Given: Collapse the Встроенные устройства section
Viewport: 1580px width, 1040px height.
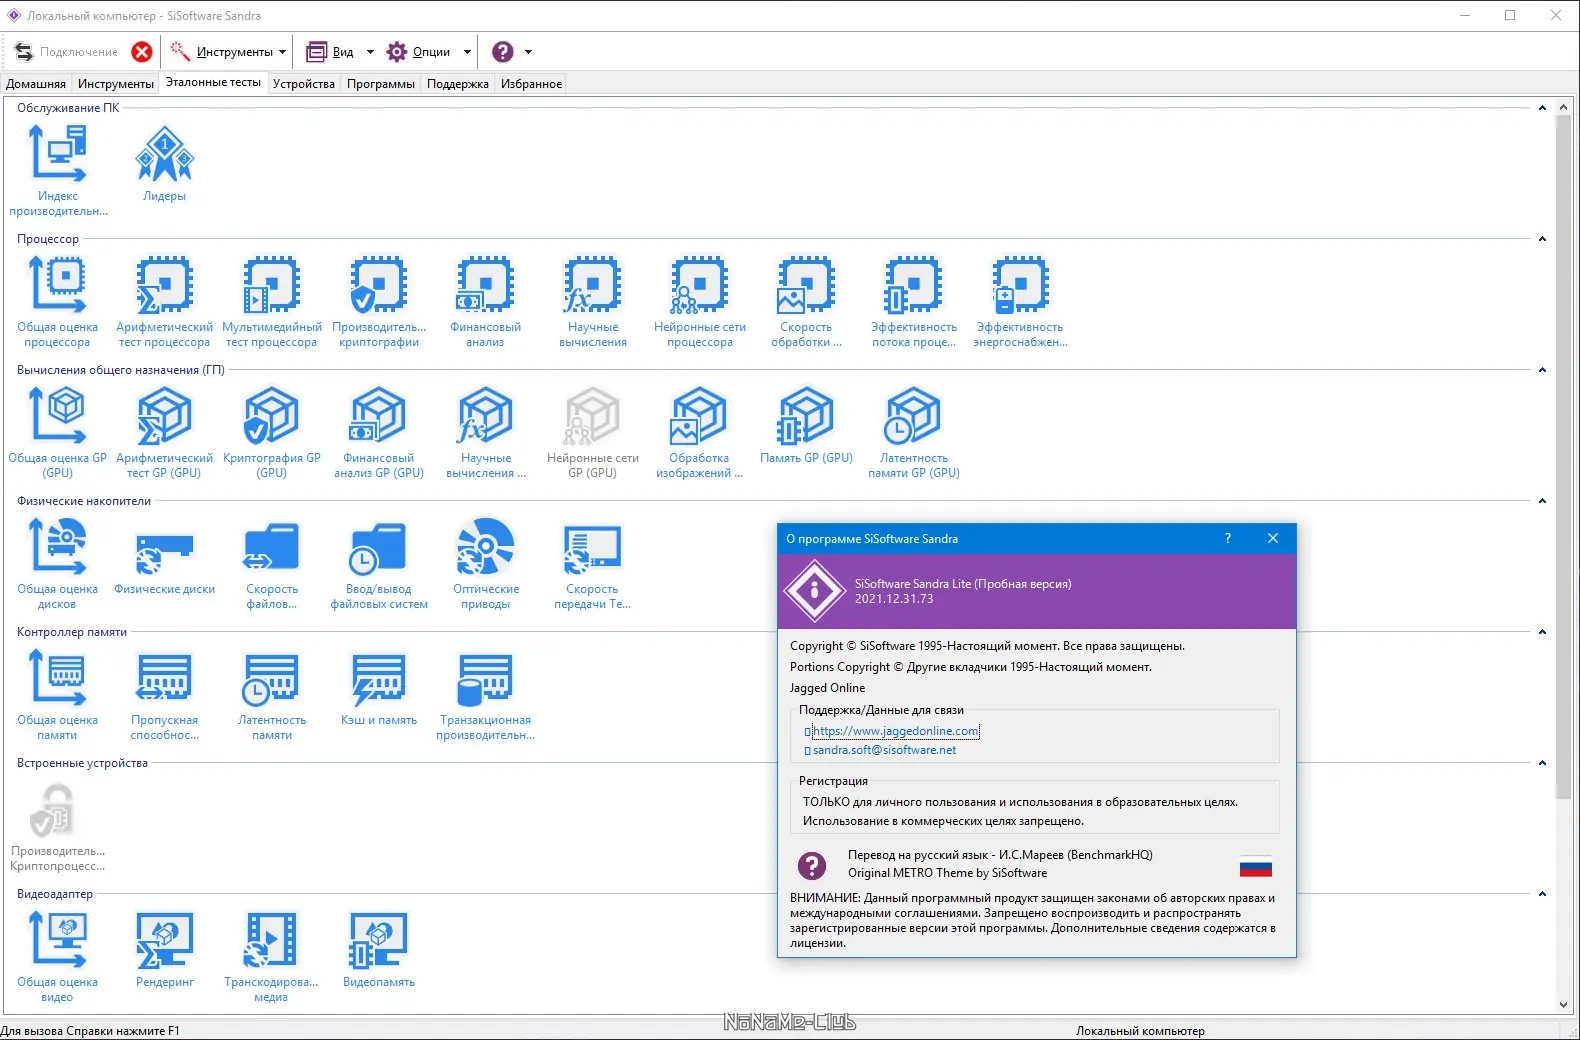Looking at the screenshot, I should pos(1542,763).
